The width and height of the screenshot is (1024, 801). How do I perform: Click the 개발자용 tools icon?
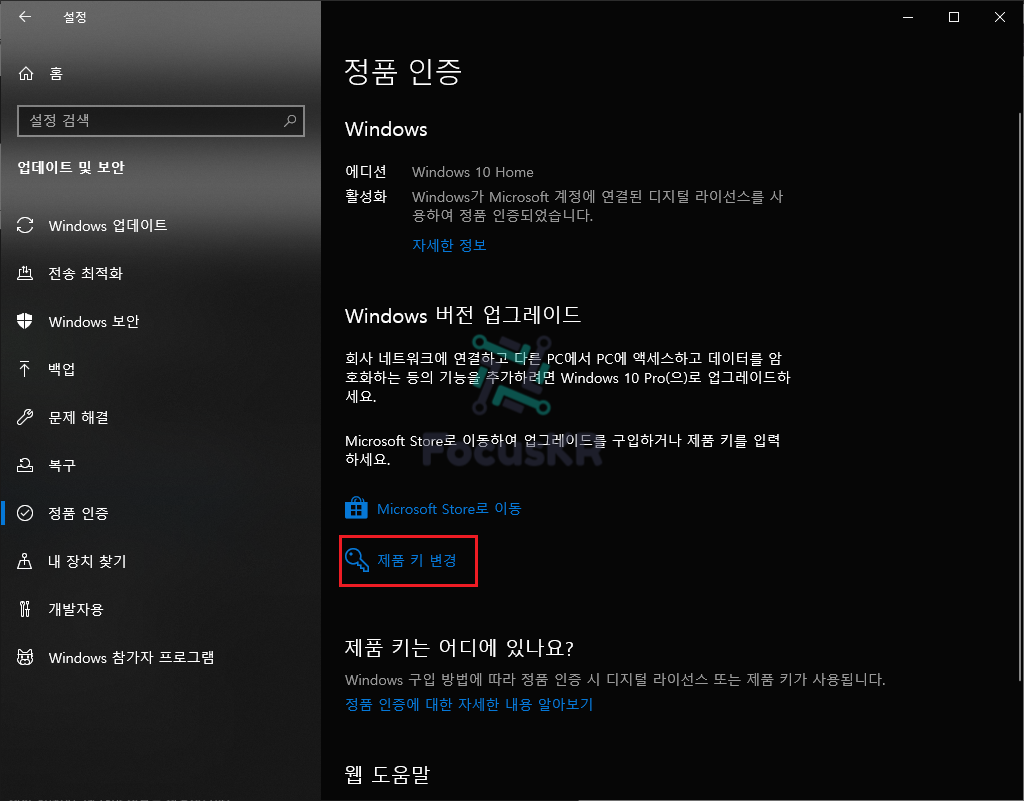(25, 609)
